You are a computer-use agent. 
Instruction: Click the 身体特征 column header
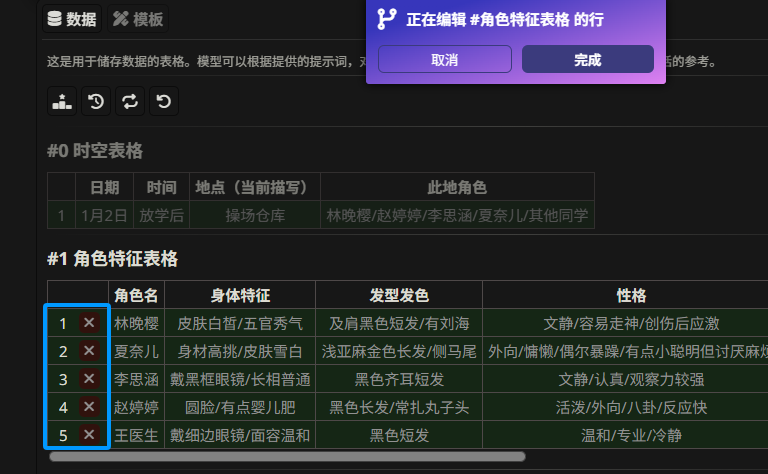pos(240,295)
